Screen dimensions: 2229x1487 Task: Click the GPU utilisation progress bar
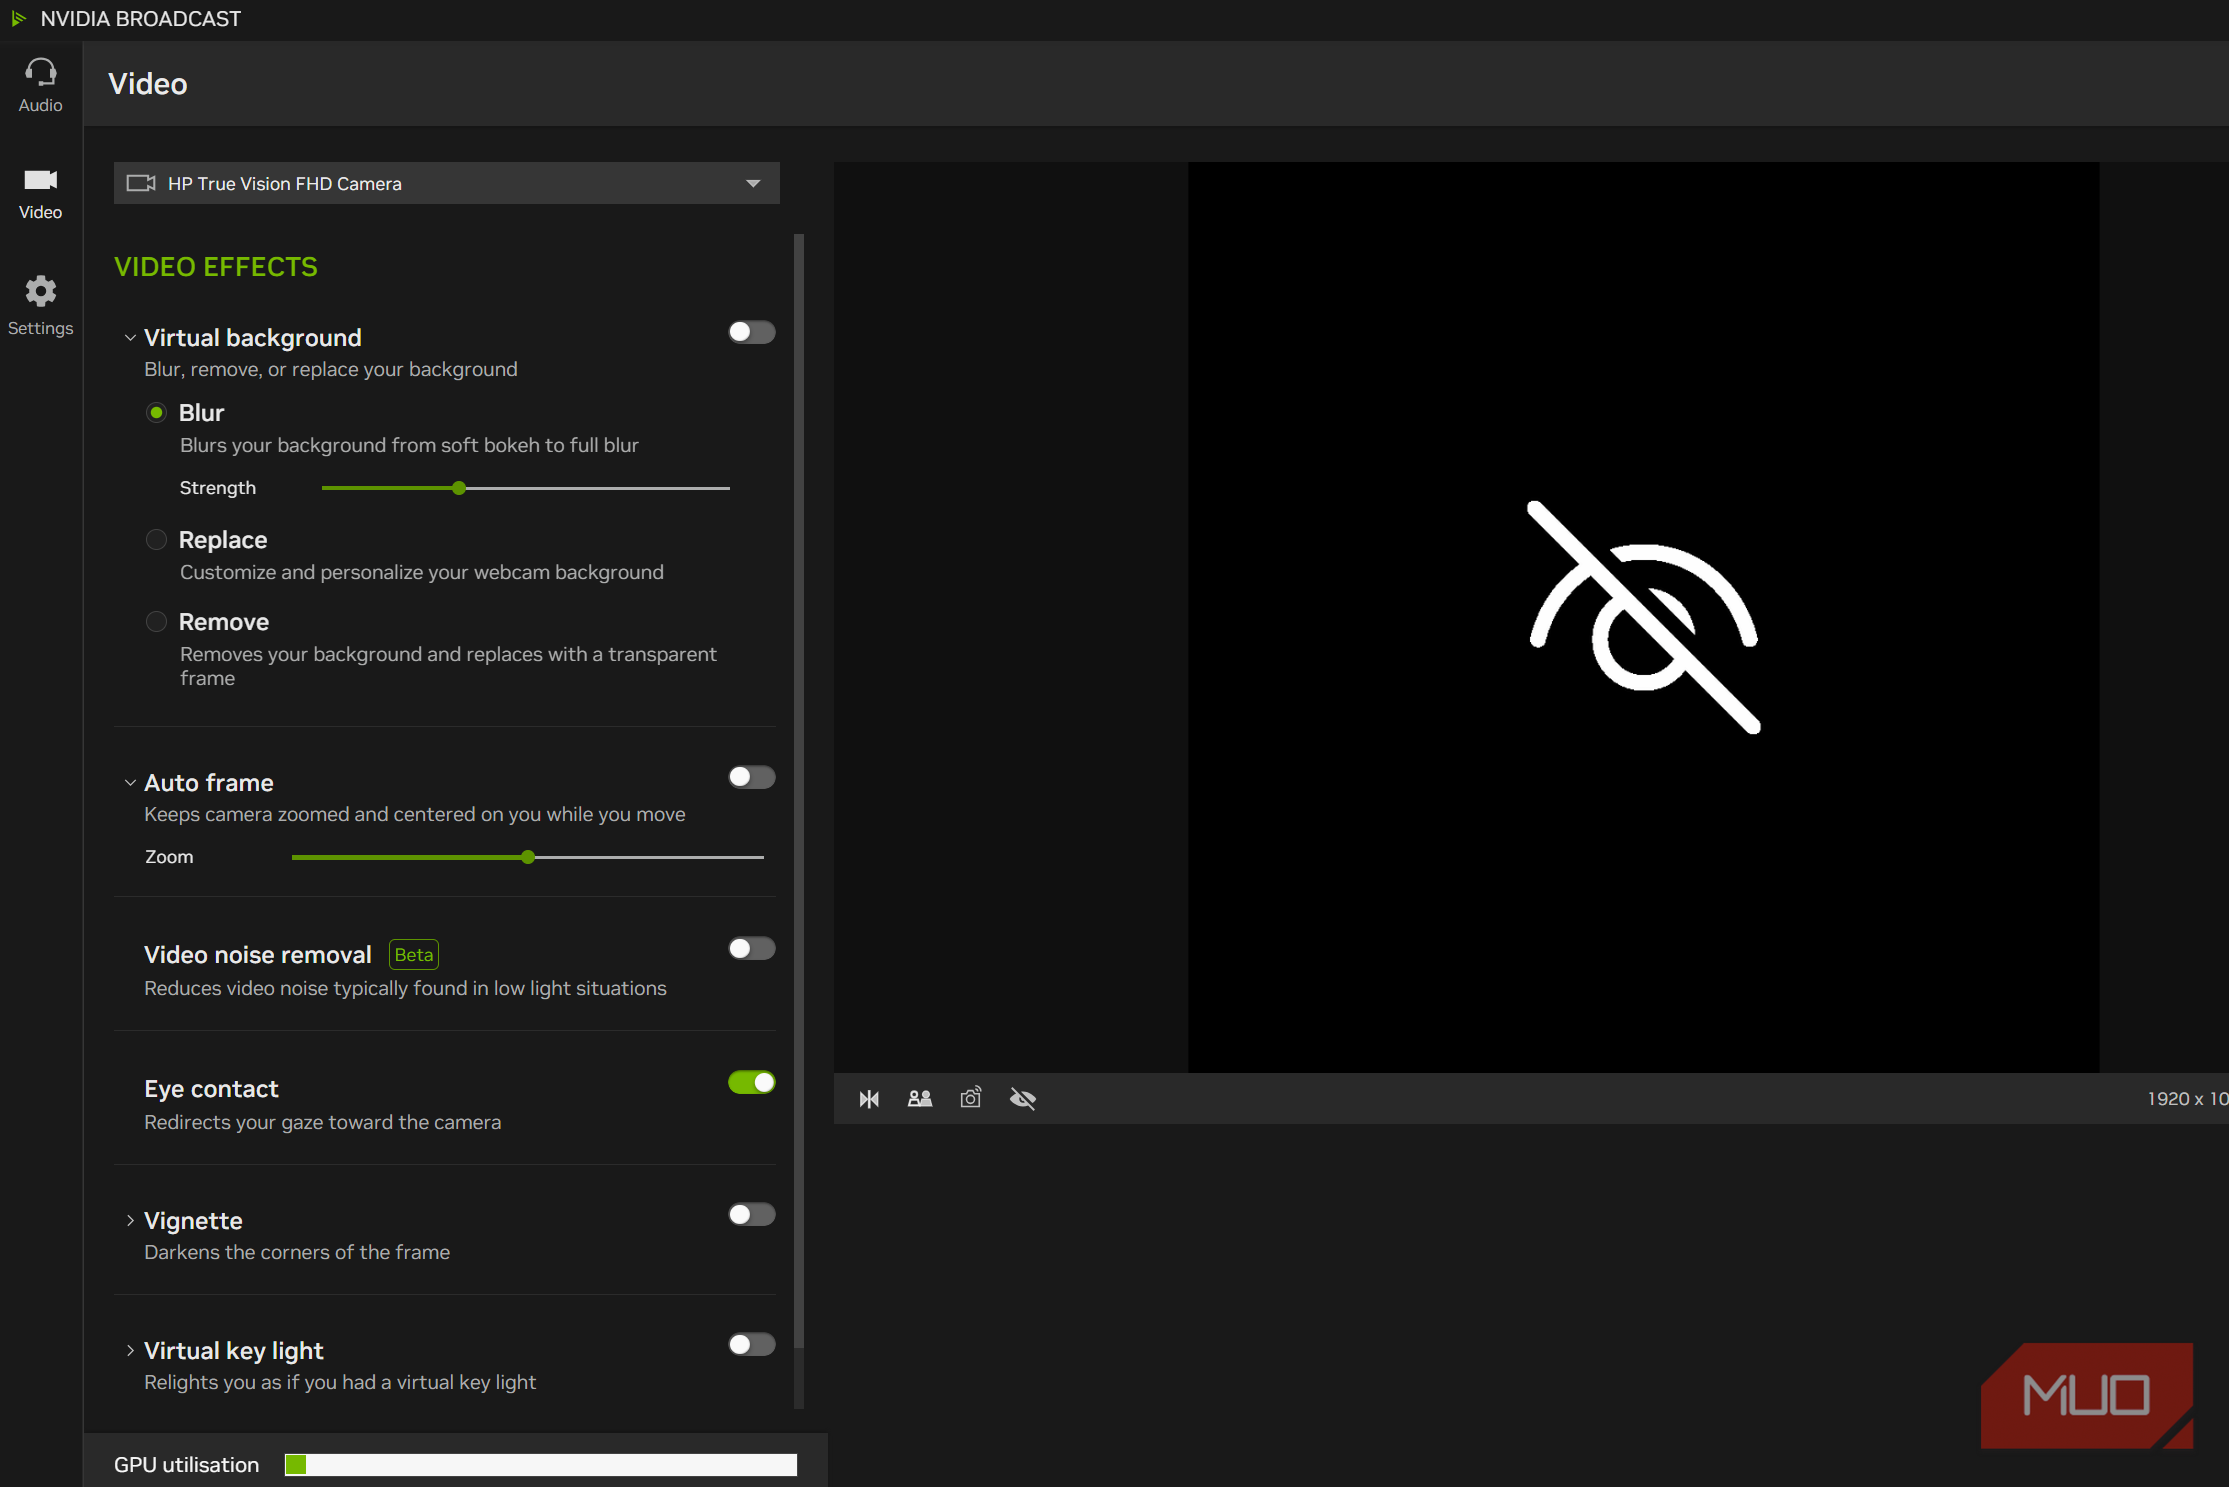[x=541, y=1465]
